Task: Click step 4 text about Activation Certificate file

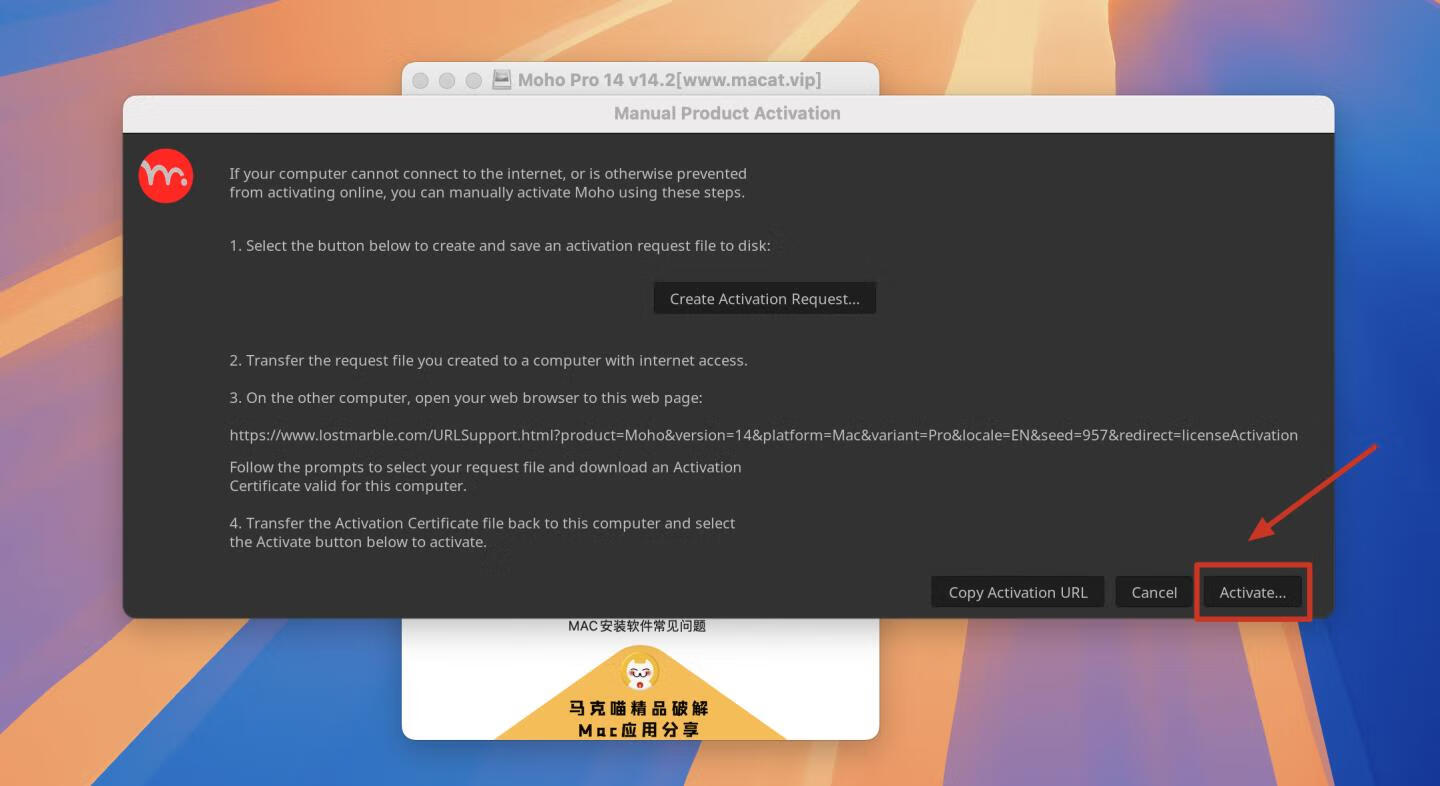Action: (x=482, y=532)
